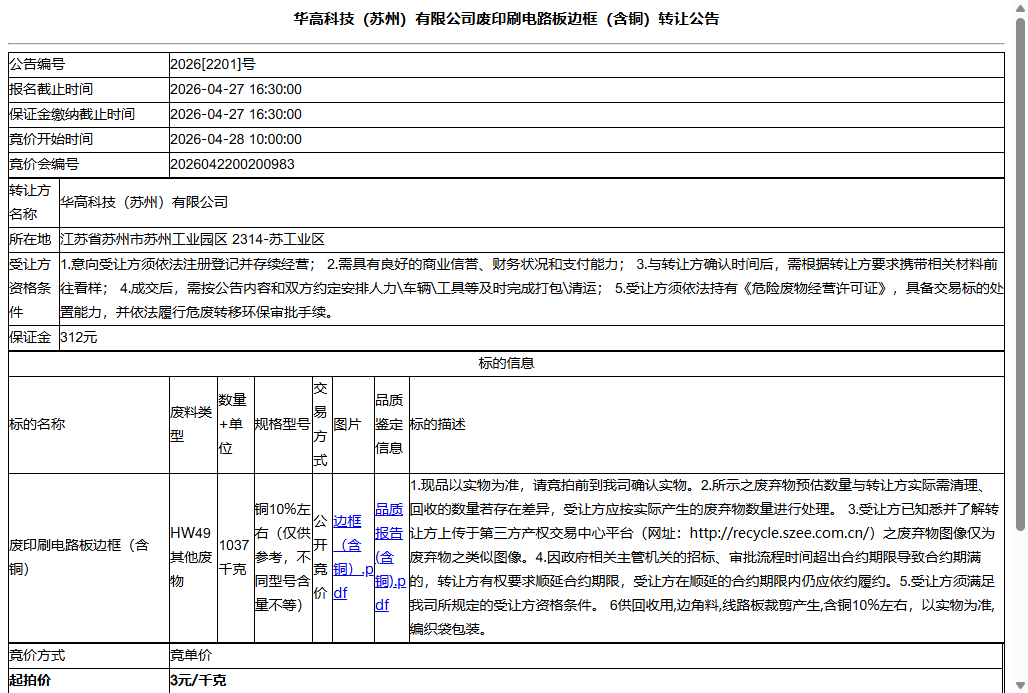Open the 品质报告(含铜).pdf link
This screenshot has height=693, width=1028.
(x=389, y=557)
